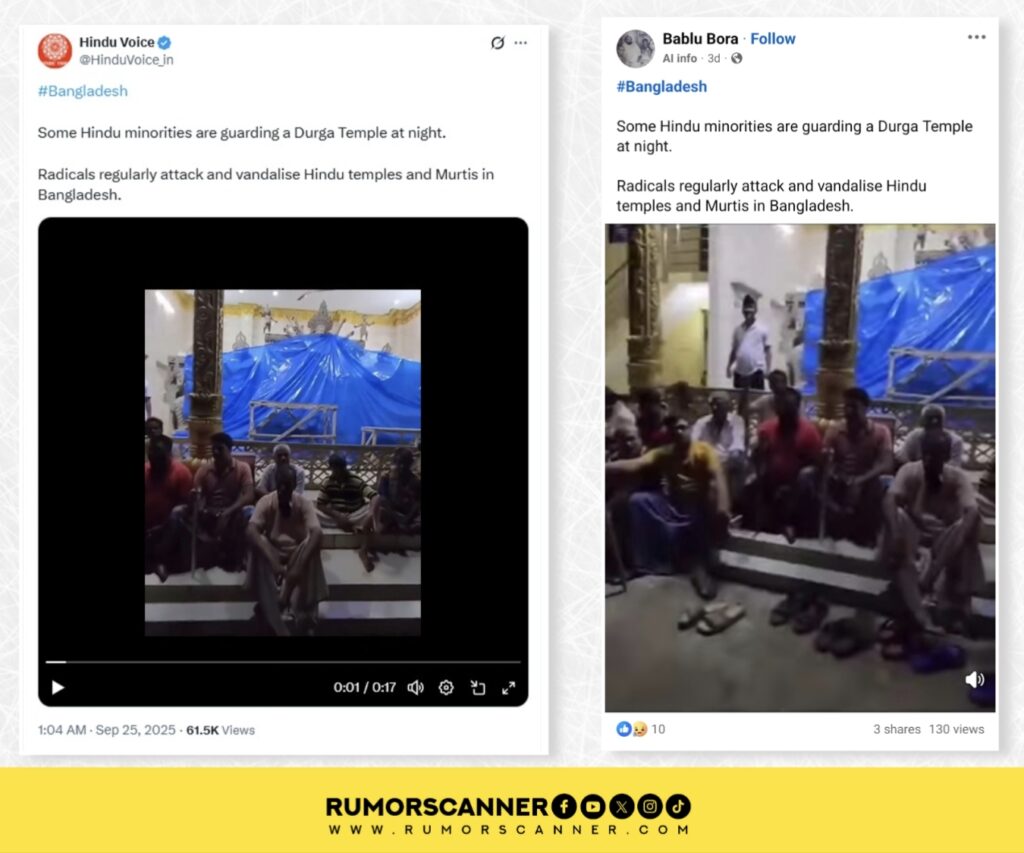
Task: Open the @HinduVoice_in handle
Action: 126,60
